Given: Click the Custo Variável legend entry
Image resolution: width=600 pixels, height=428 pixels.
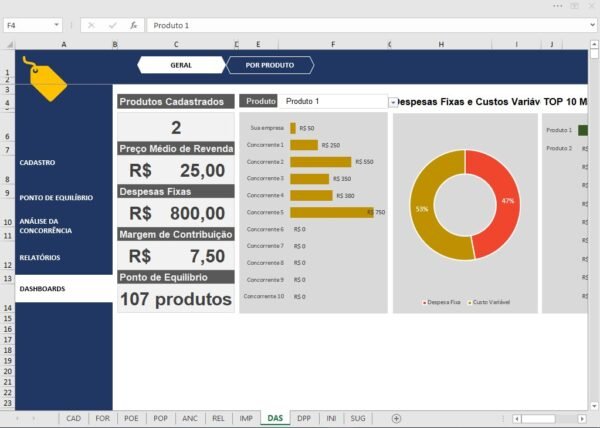Looking at the screenshot, I should pyautogui.click(x=489, y=302).
